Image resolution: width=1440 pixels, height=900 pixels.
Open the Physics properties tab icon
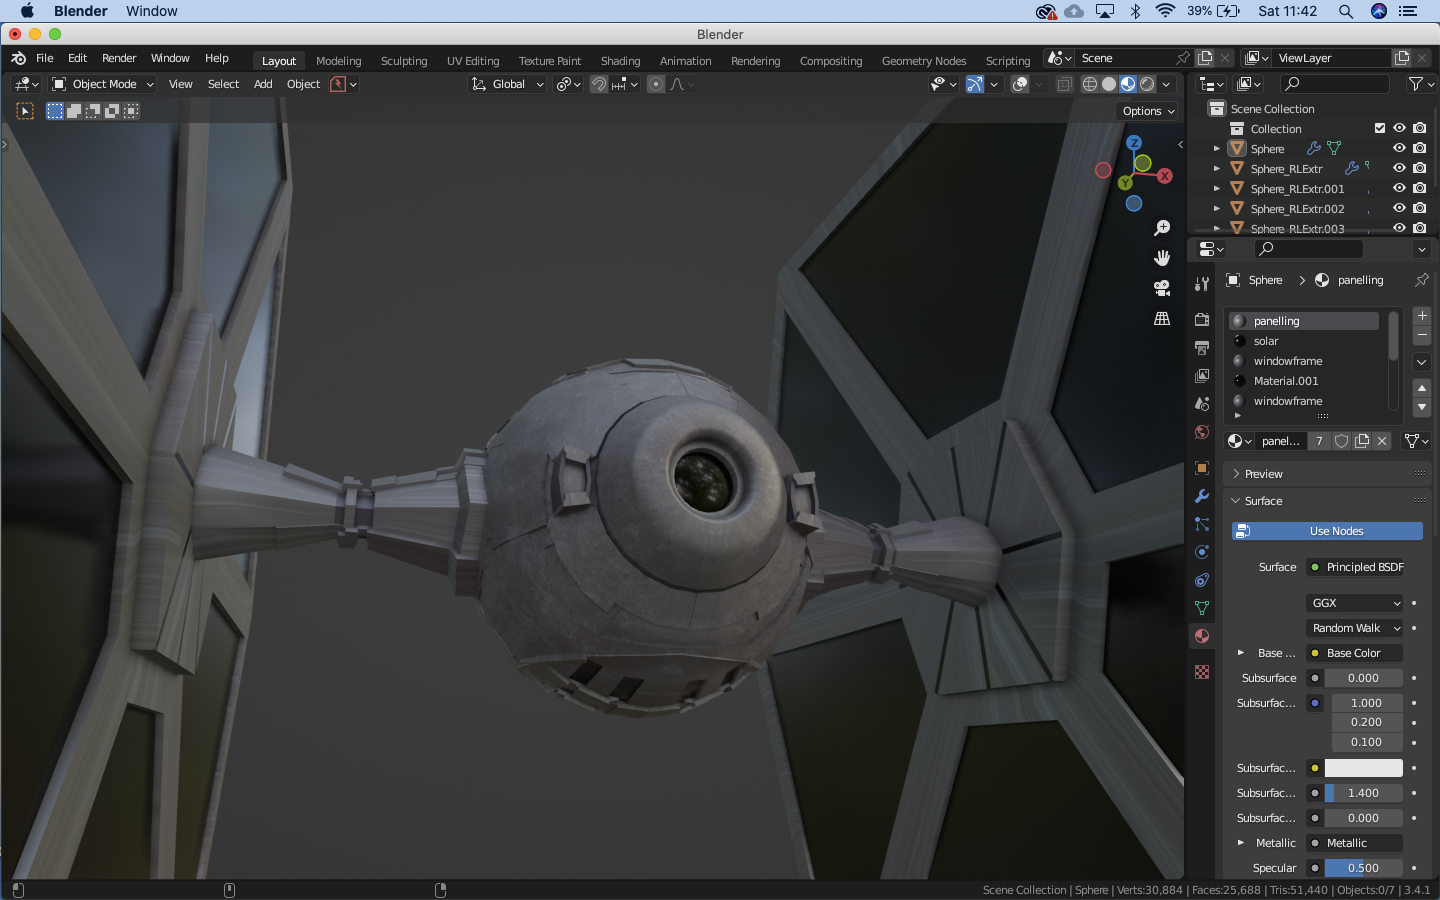[1202, 552]
